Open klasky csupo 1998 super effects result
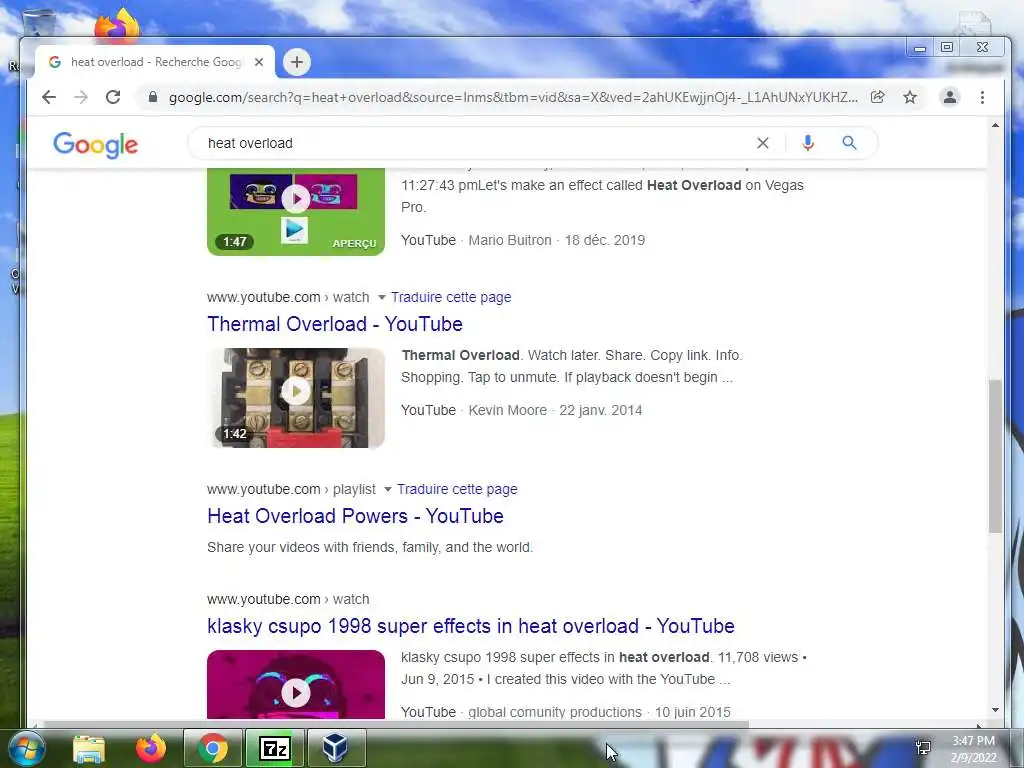This screenshot has width=1024, height=768. pos(471,626)
